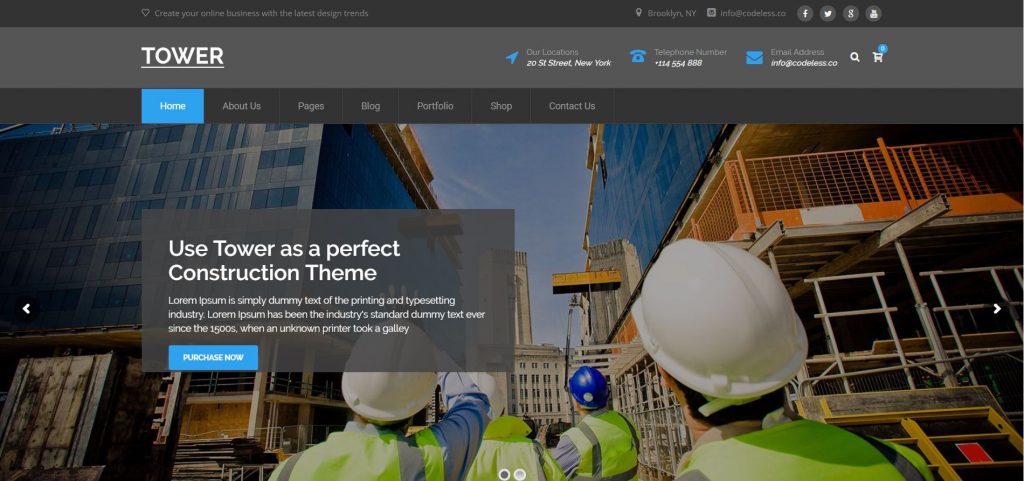Viewport: 1024px width, 481px height.
Task: Click the mail icon near info@codeless.co top bar
Action: [x=711, y=12]
